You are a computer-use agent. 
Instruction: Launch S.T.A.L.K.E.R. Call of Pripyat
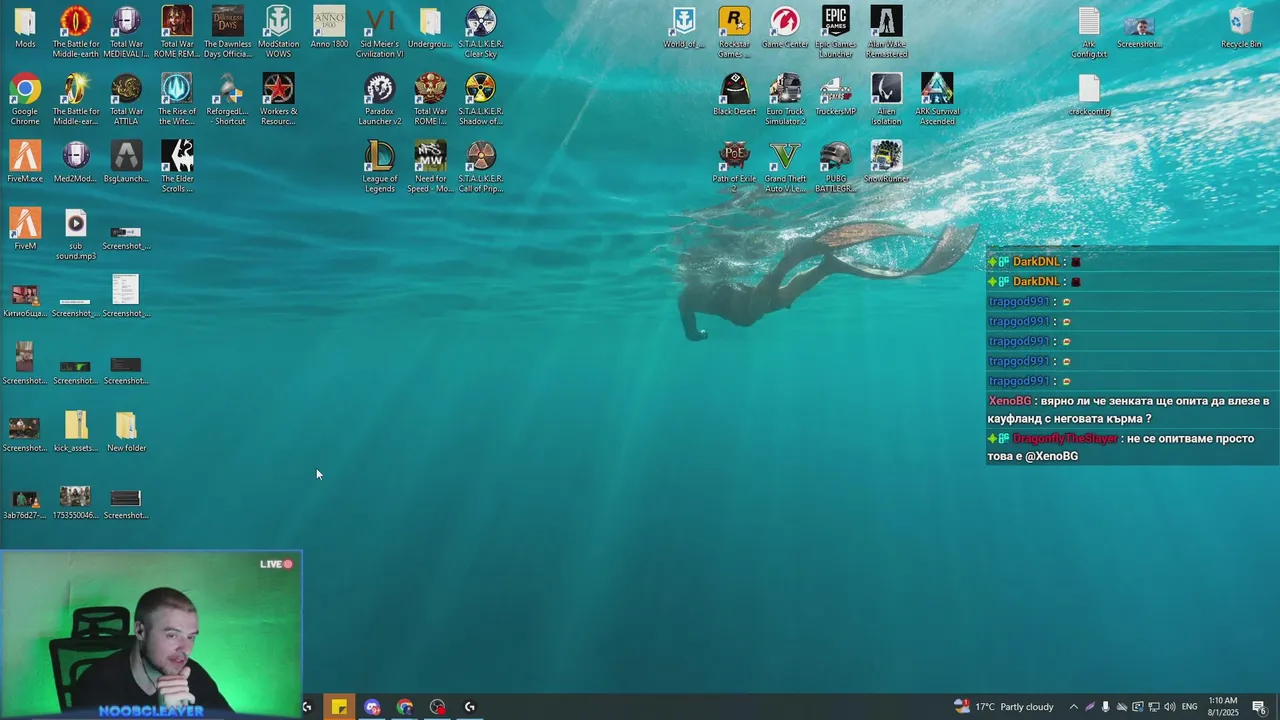coord(481,166)
